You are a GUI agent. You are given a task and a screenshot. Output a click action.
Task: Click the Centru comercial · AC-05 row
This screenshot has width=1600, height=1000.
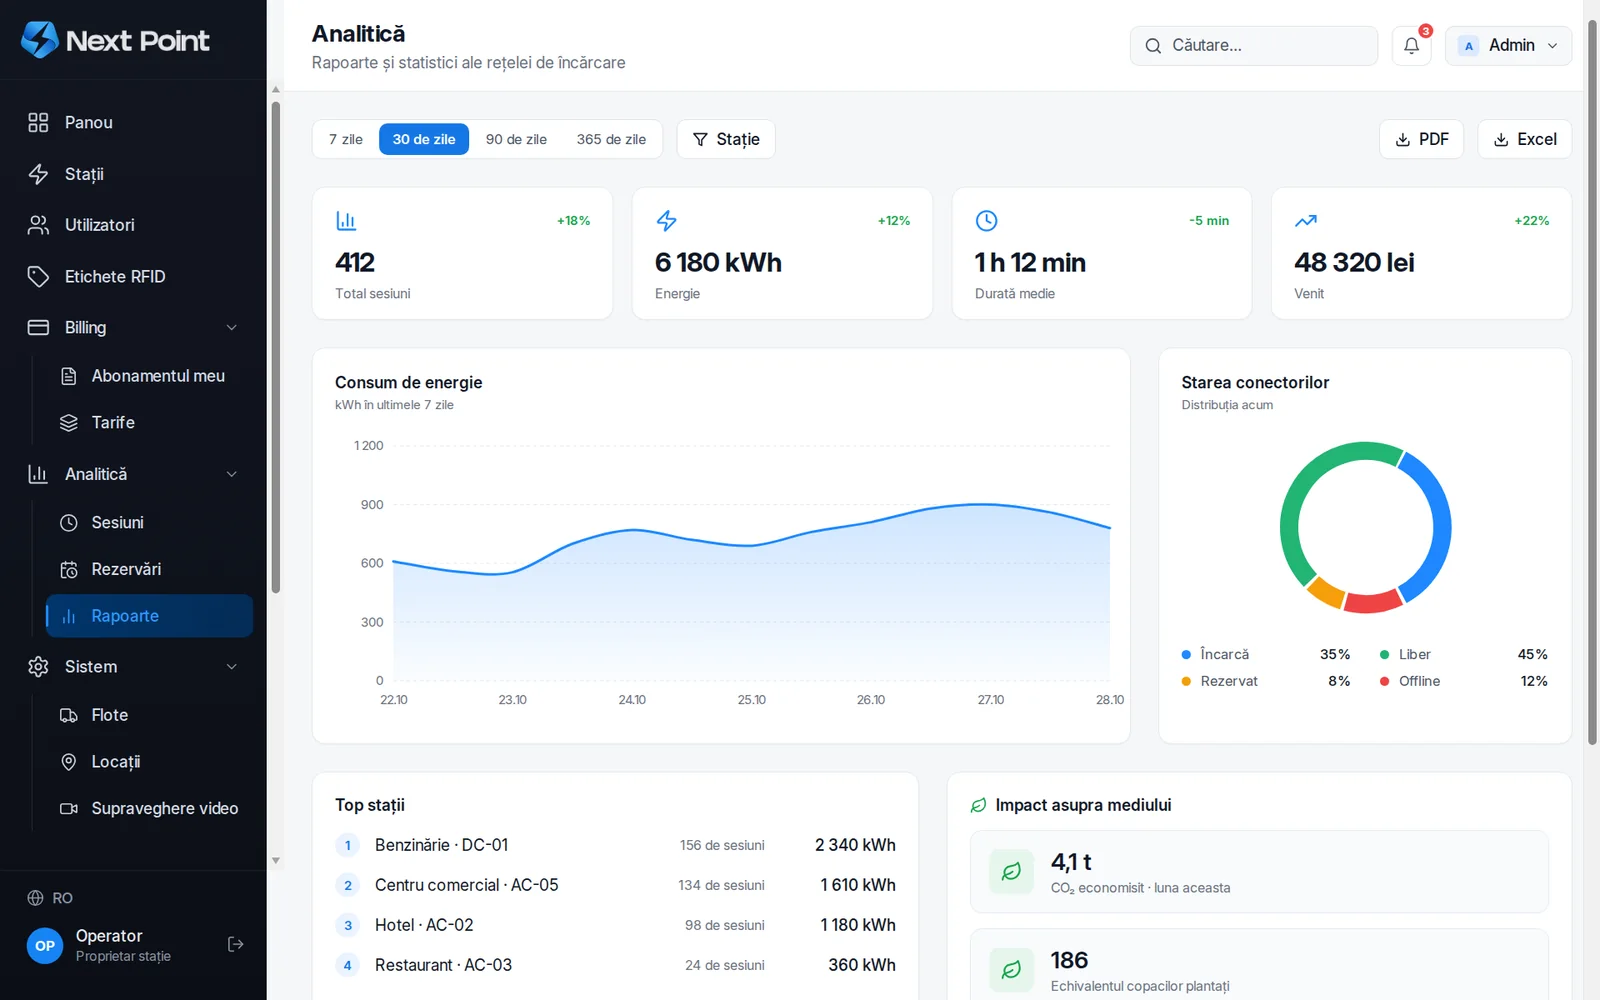[x=615, y=885]
